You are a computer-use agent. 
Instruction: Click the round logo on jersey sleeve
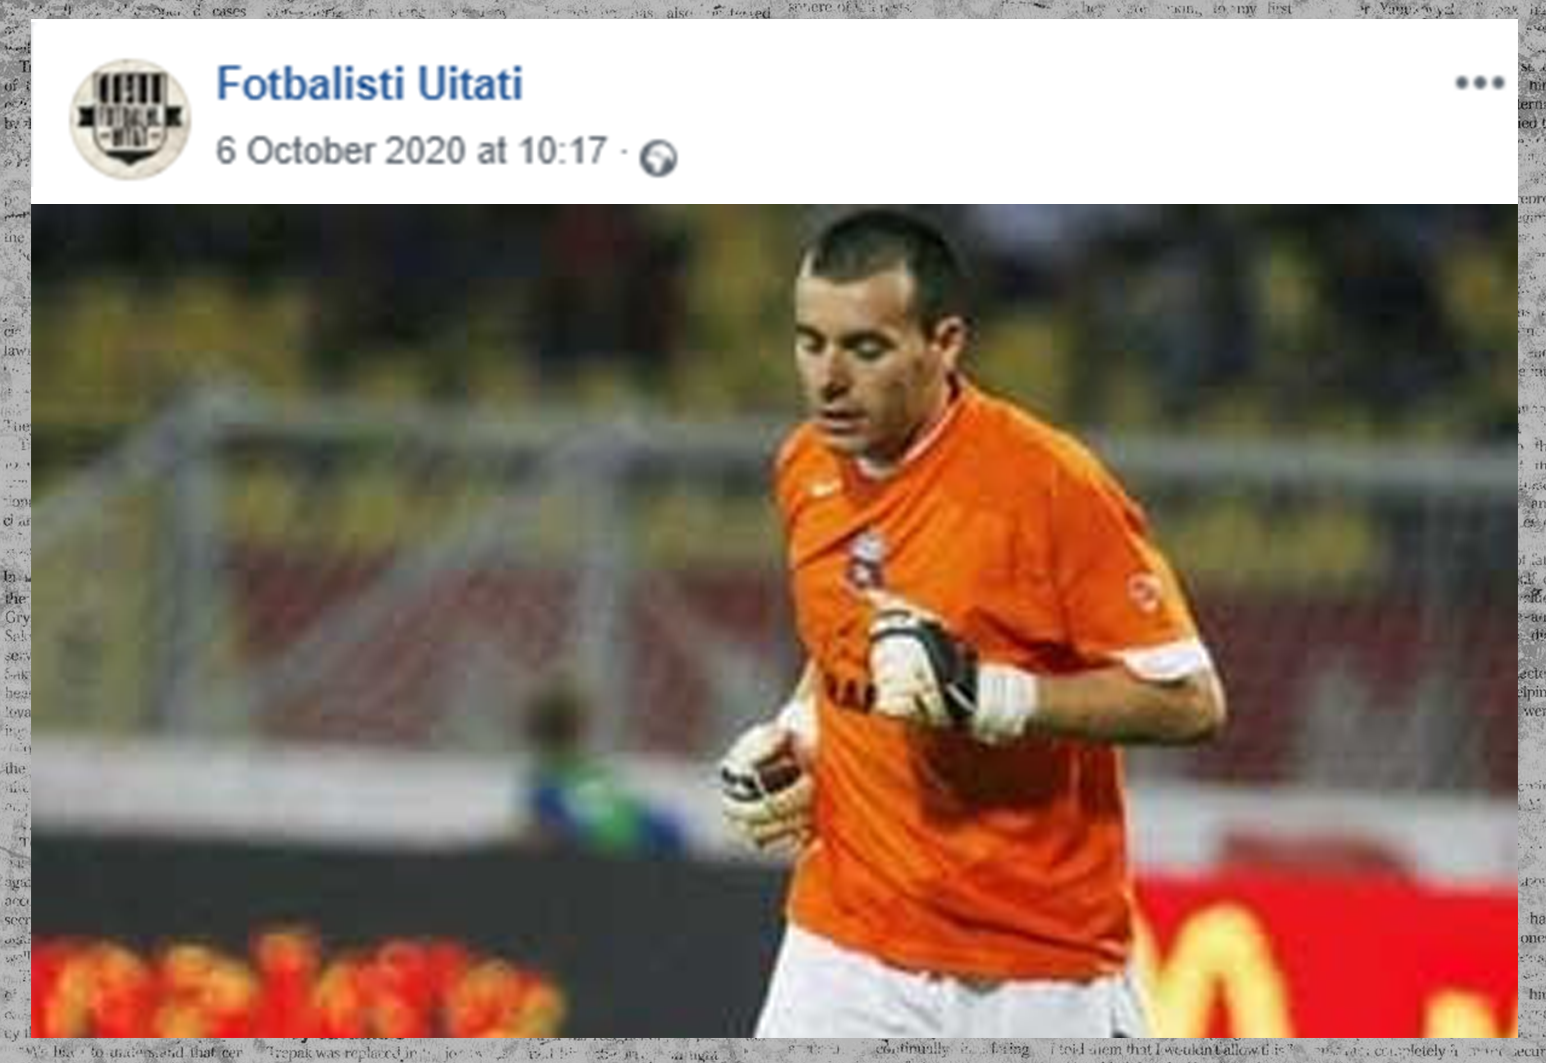1144,592
